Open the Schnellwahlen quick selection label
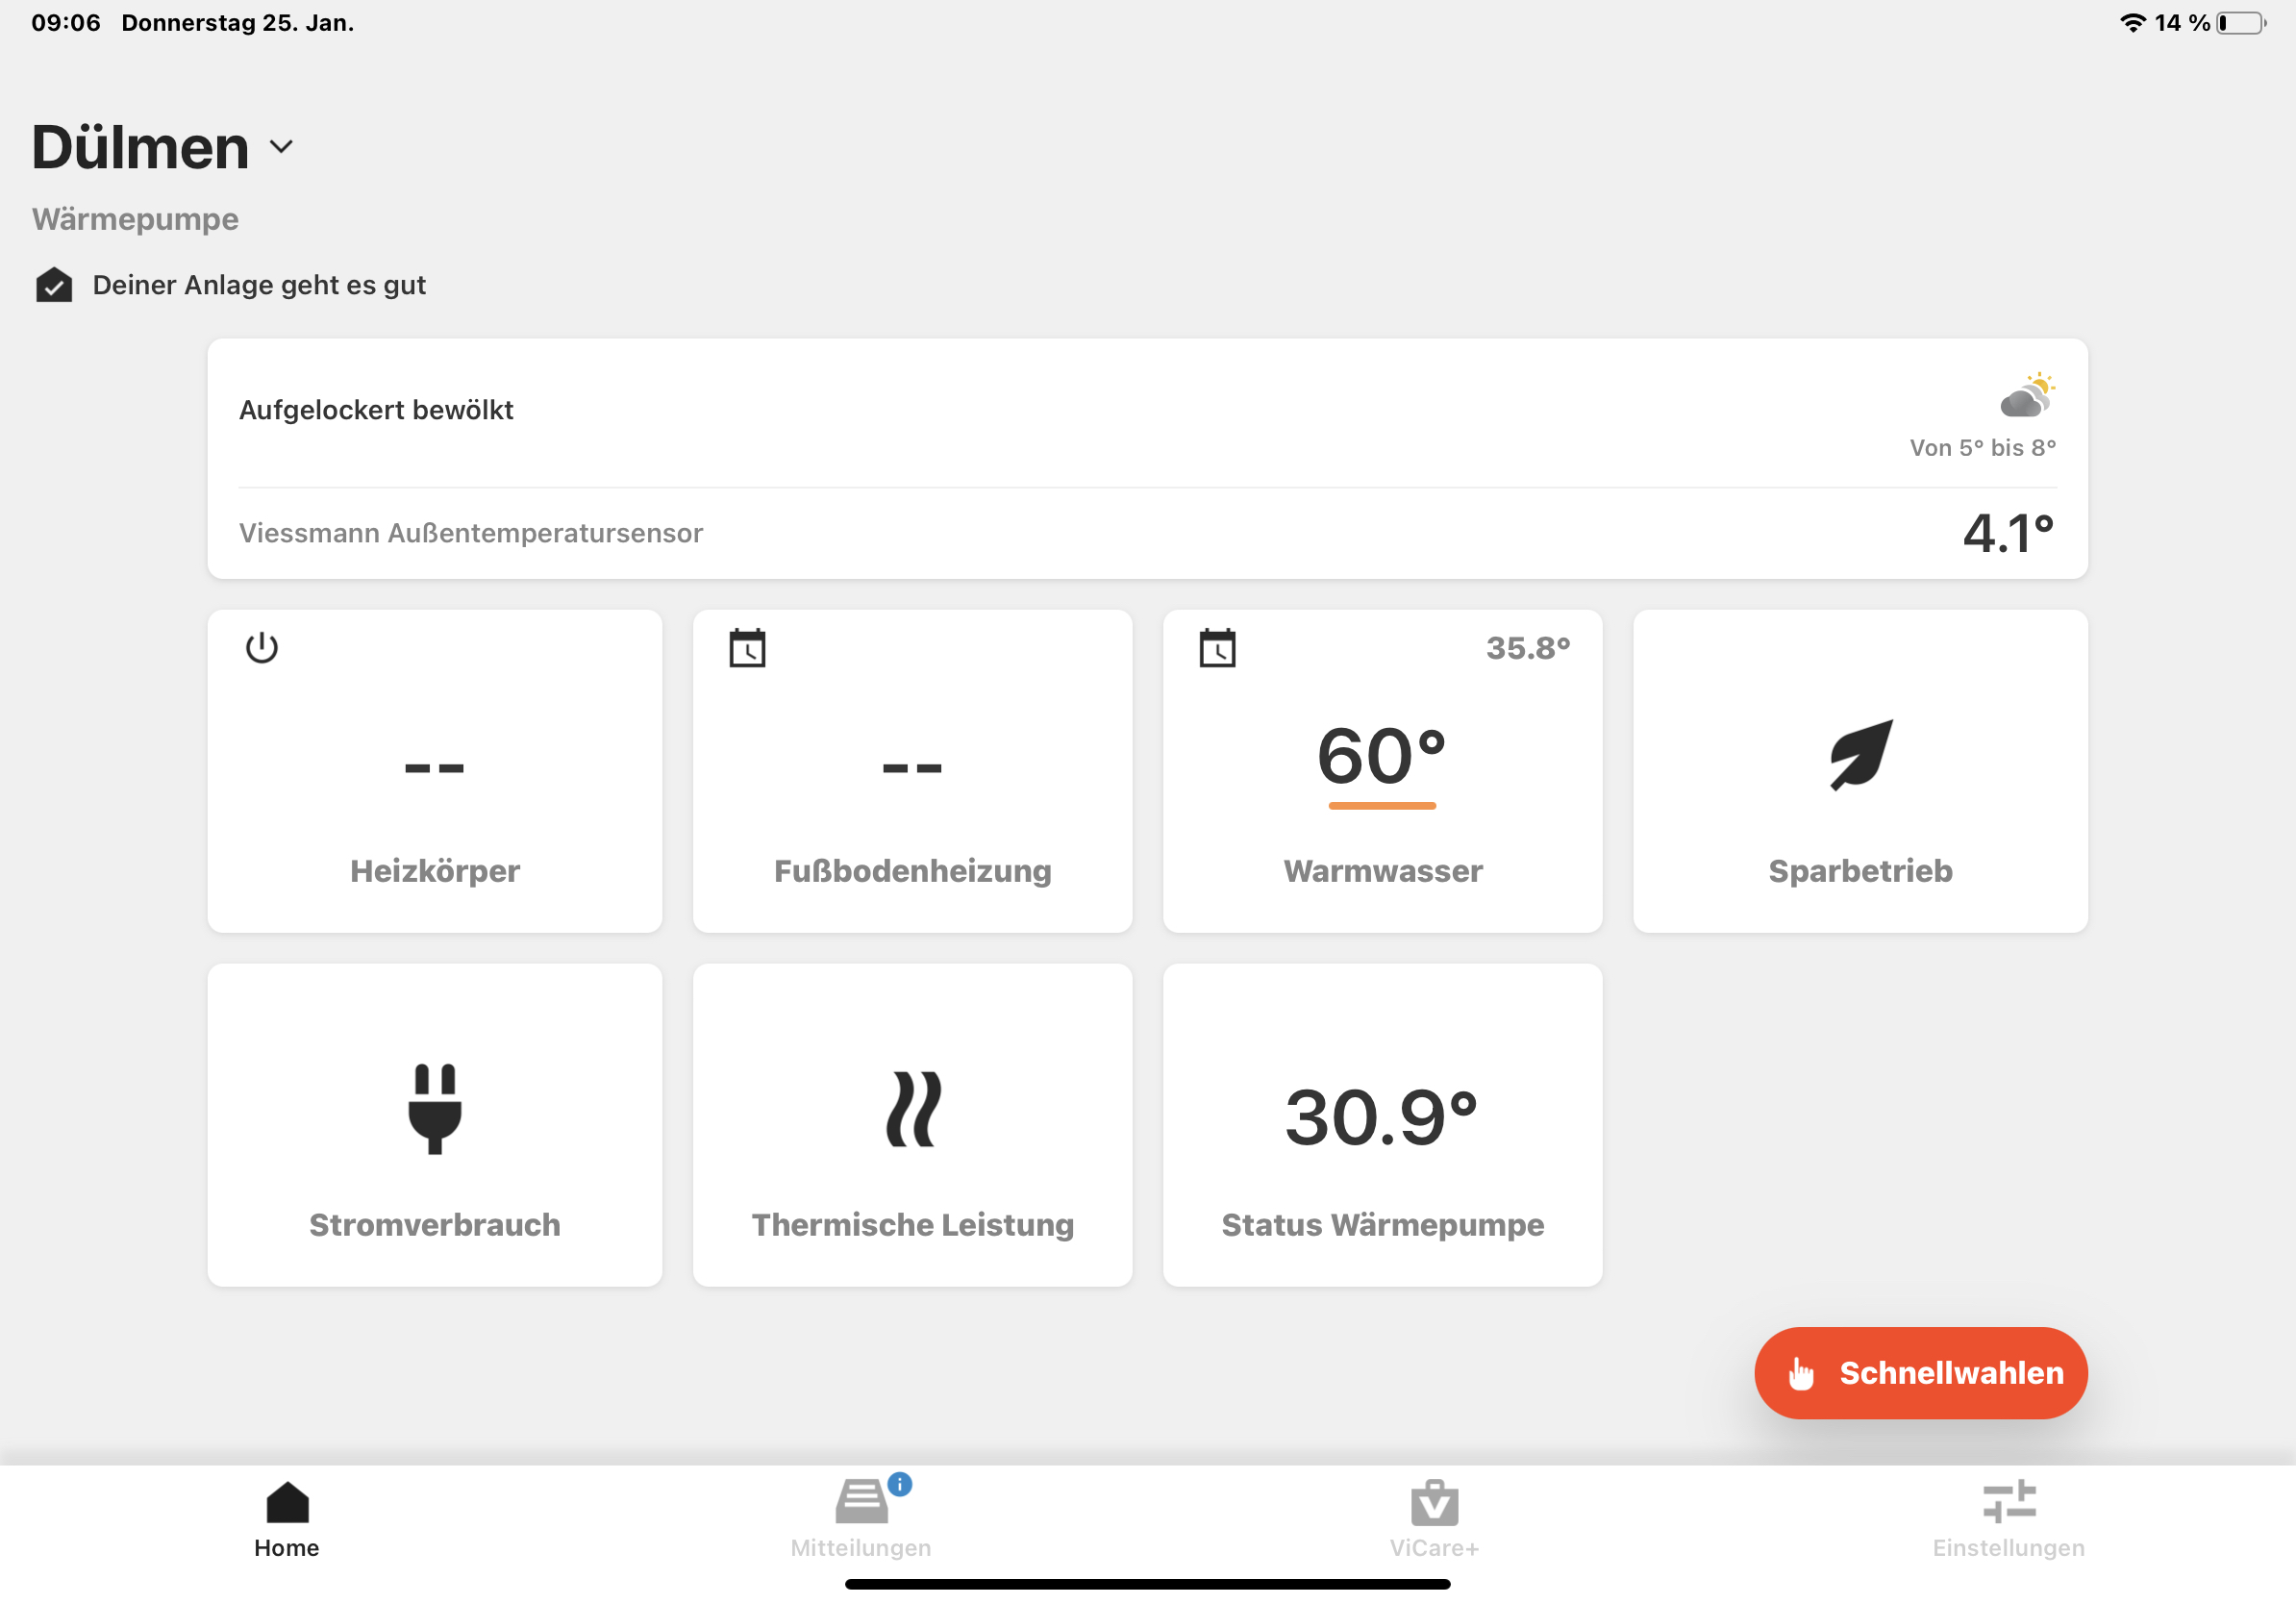Viewport: 2296px width, 1604px height. 1952,1373
